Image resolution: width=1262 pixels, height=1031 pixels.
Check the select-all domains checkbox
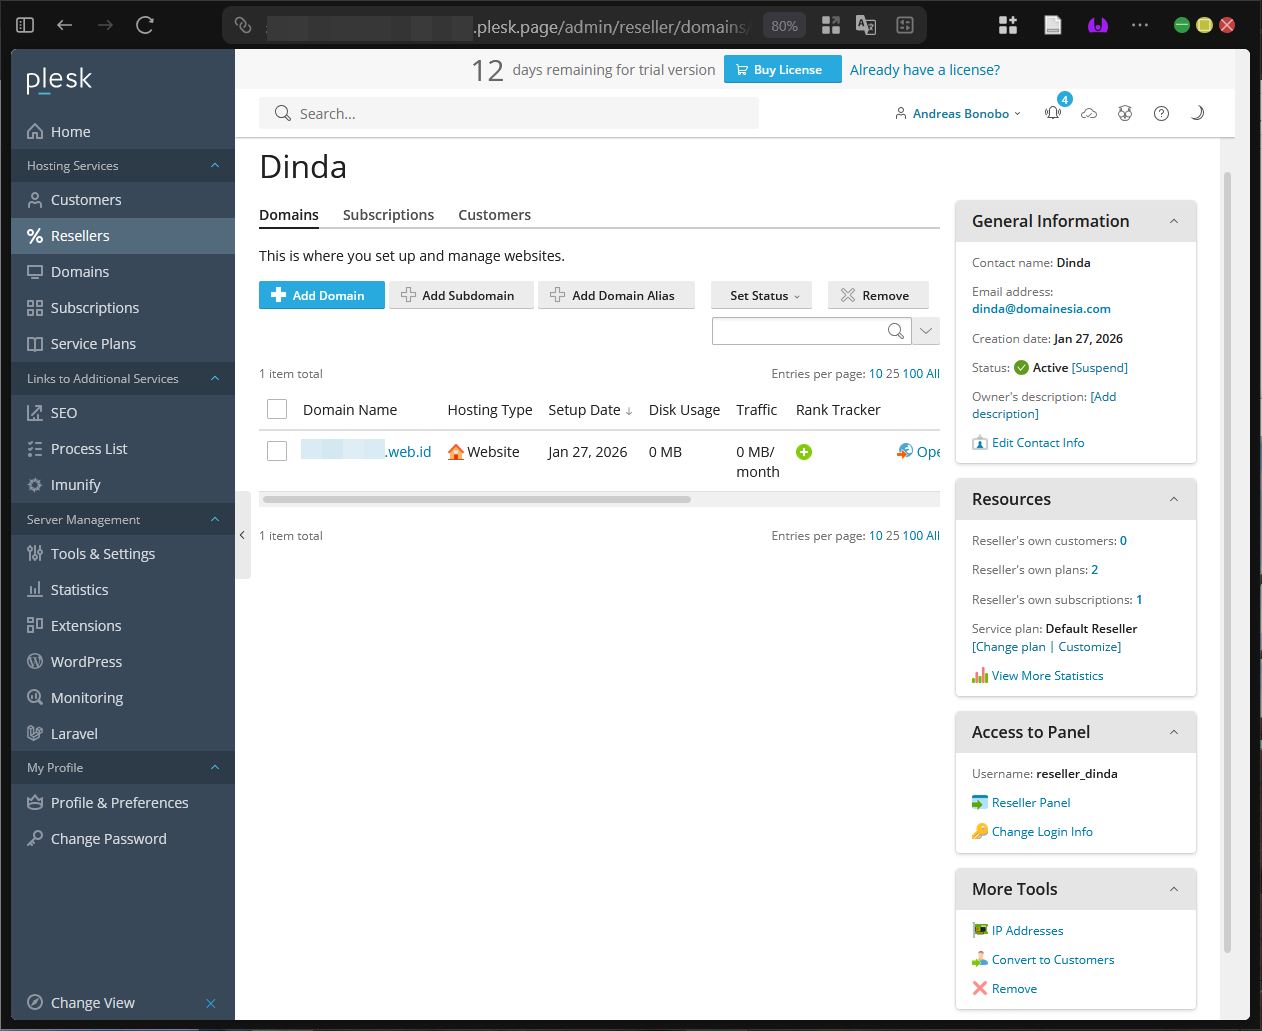tap(277, 409)
